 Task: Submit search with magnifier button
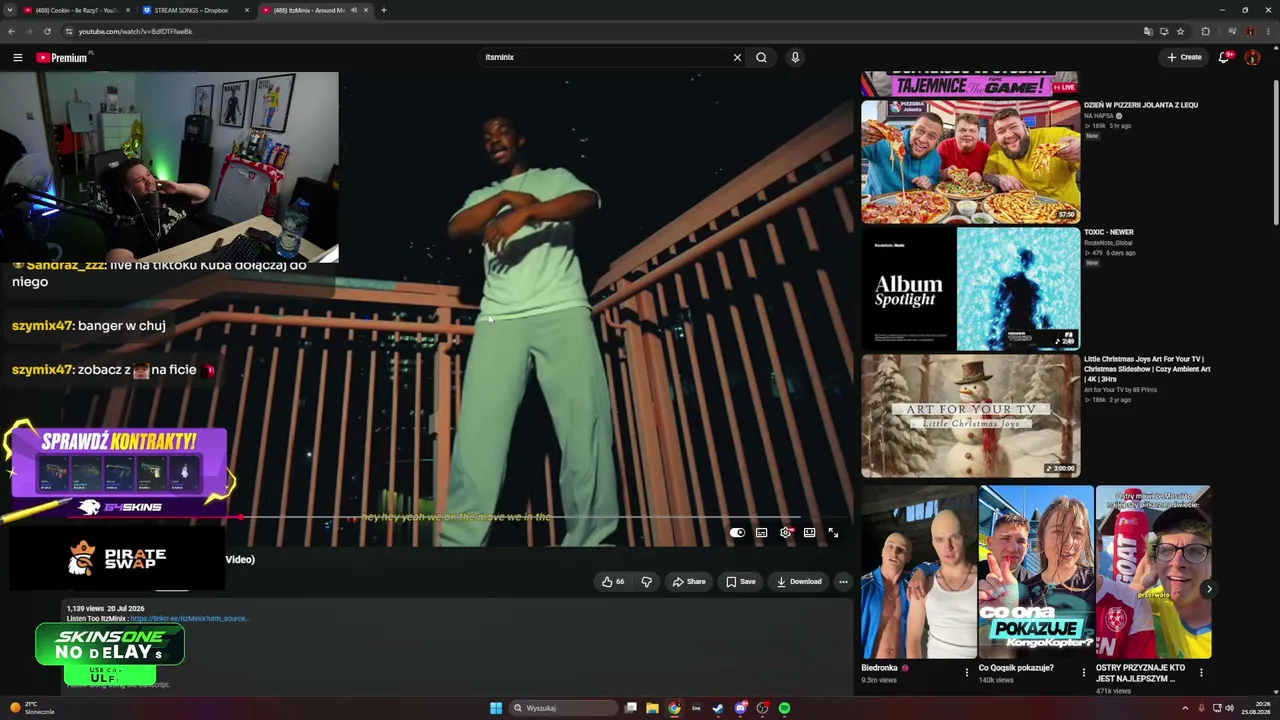tap(761, 58)
